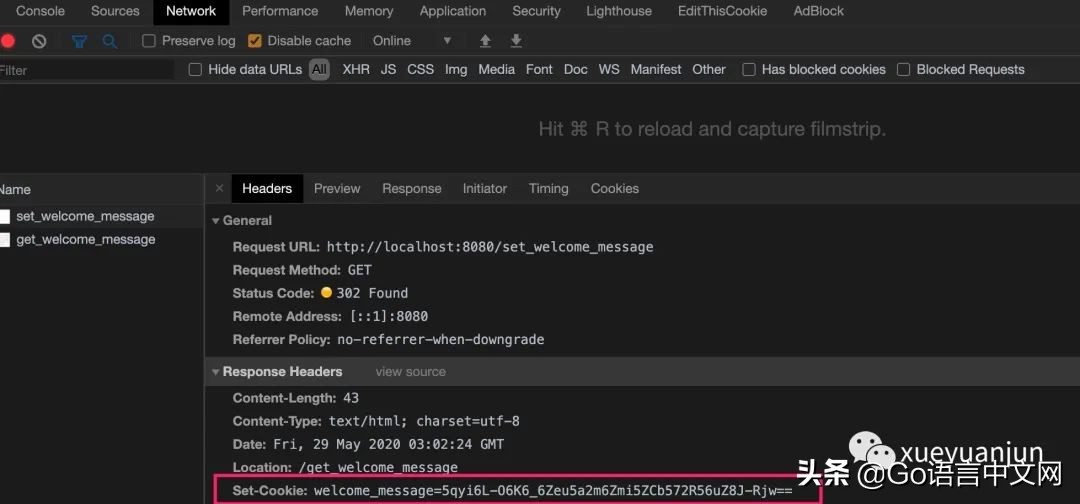The image size is (1080, 504).
Task: Open Memory panel
Action: [369, 11]
